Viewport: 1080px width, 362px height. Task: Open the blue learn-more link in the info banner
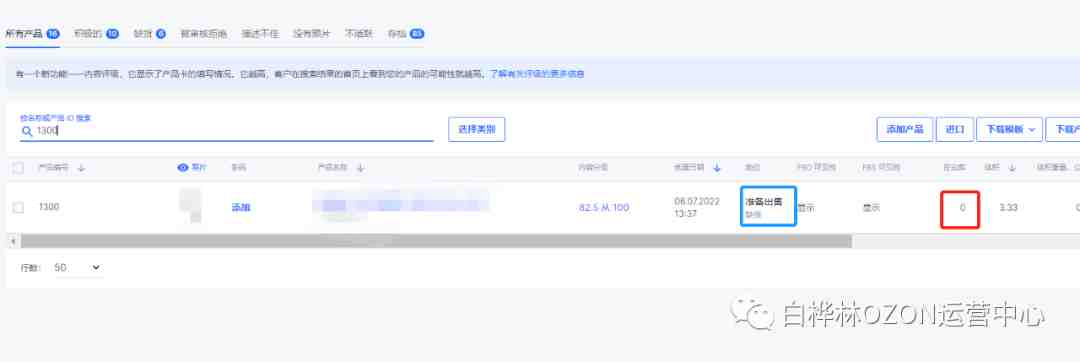pos(537,74)
